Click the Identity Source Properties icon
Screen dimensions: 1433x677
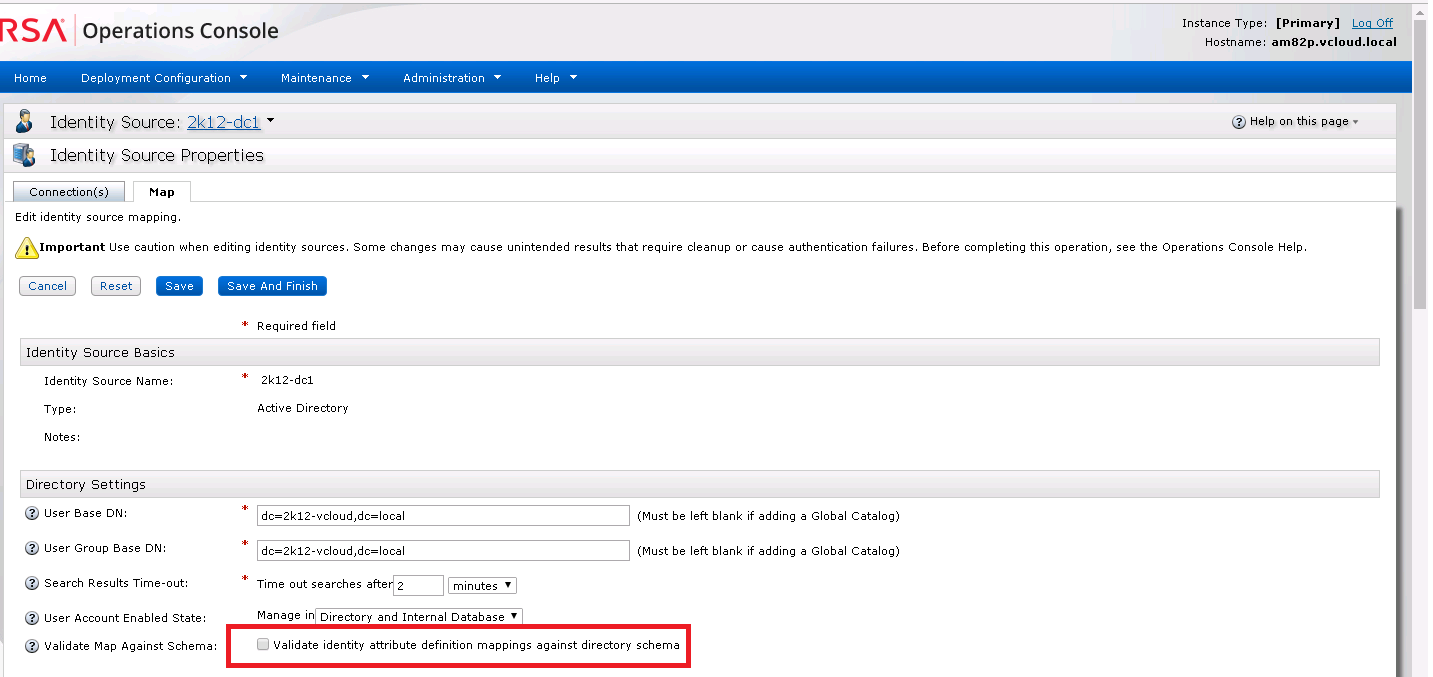coord(24,155)
